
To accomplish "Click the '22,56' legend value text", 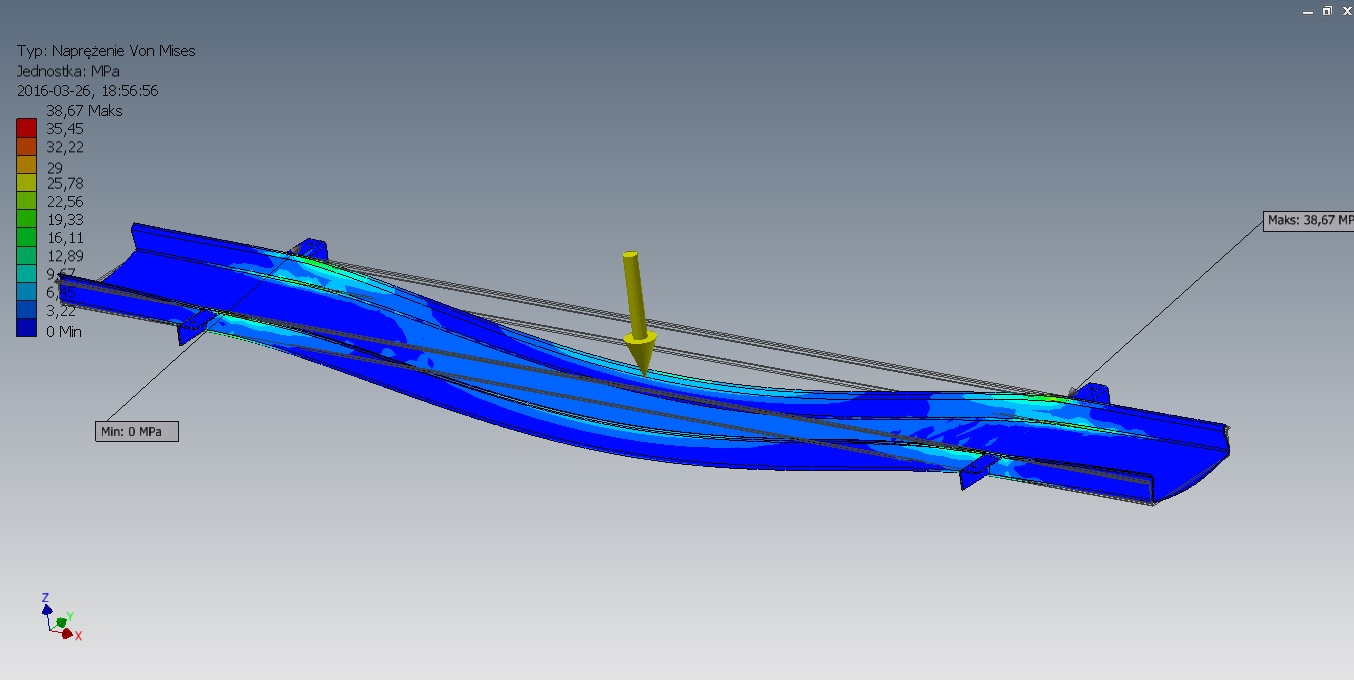I will click(x=65, y=202).
